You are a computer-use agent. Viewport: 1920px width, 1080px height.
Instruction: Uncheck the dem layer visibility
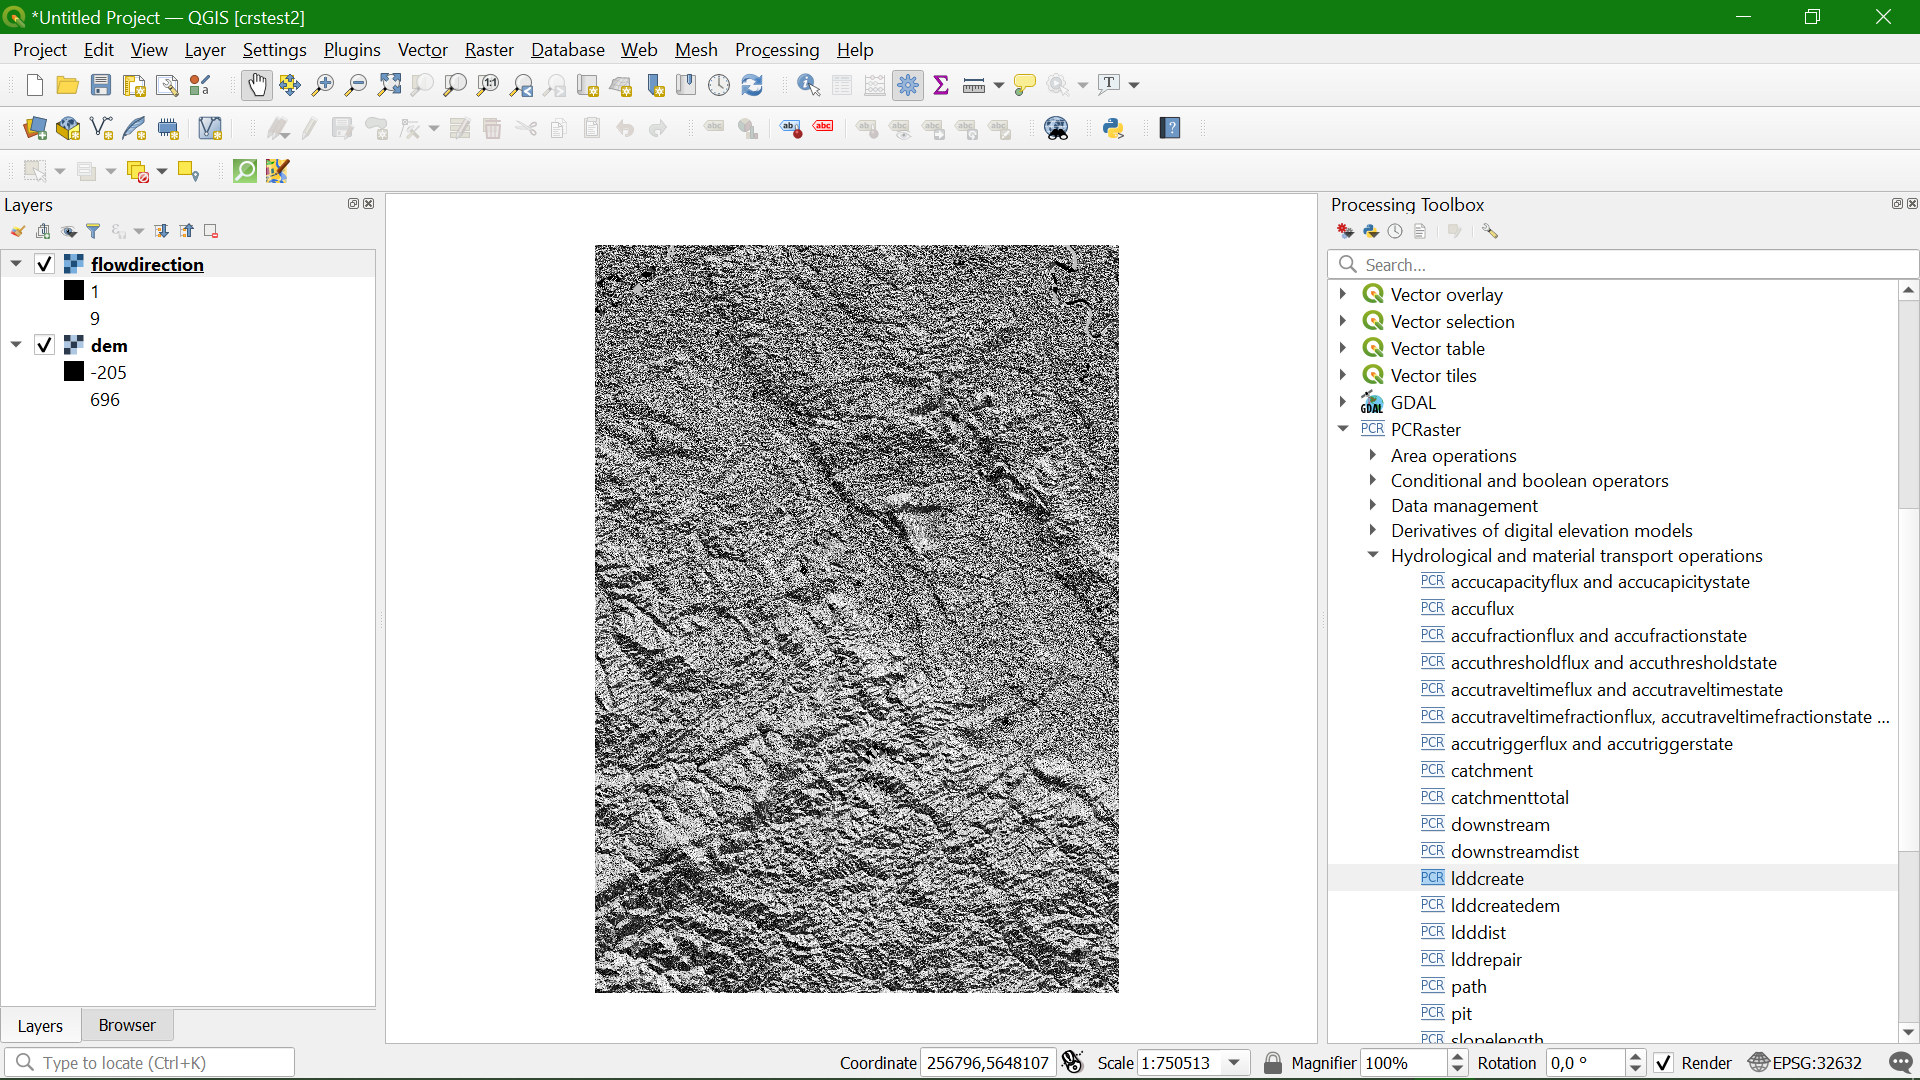point(44,344)
